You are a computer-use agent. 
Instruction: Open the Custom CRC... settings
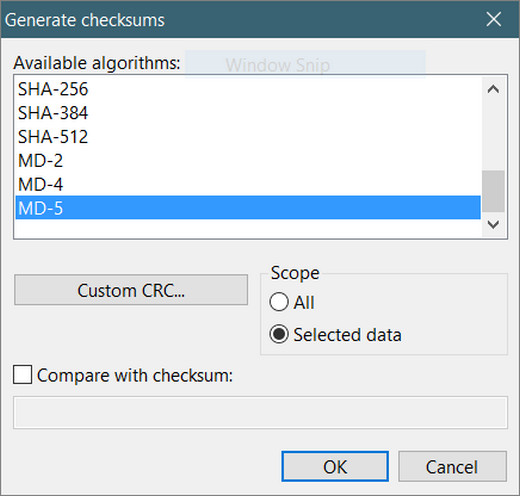pyautogui.click(x=131, y=290)
